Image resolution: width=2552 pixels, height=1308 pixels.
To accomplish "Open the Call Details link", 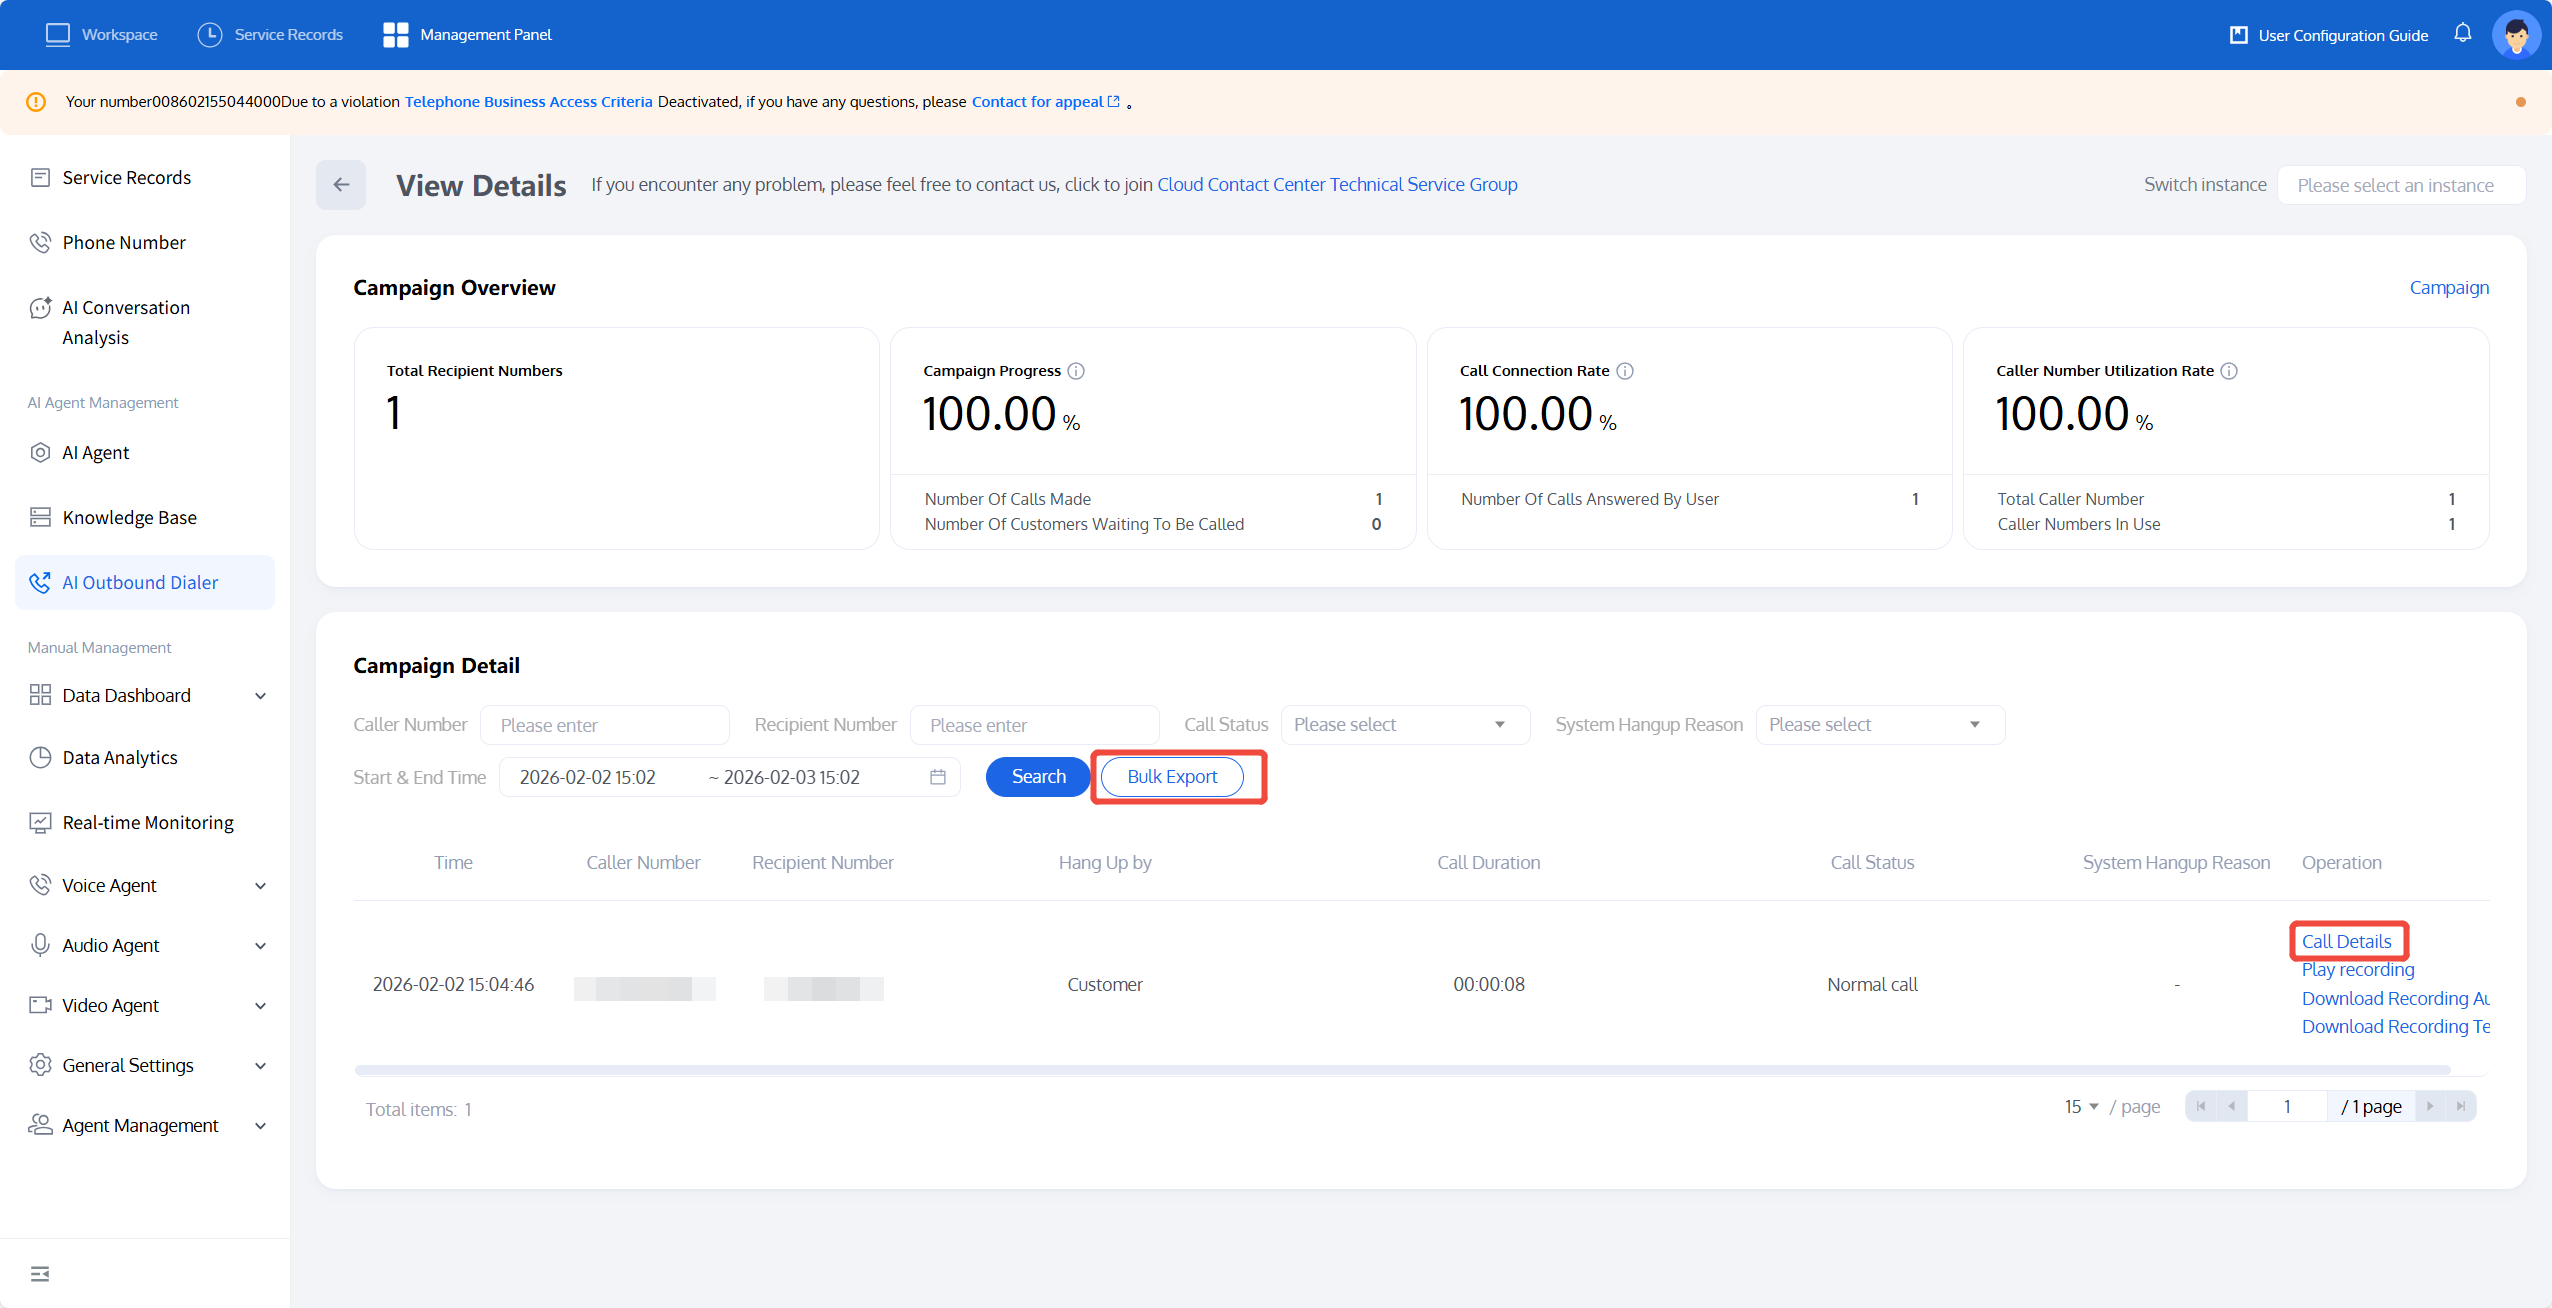I will click(x=2346, y=941).
